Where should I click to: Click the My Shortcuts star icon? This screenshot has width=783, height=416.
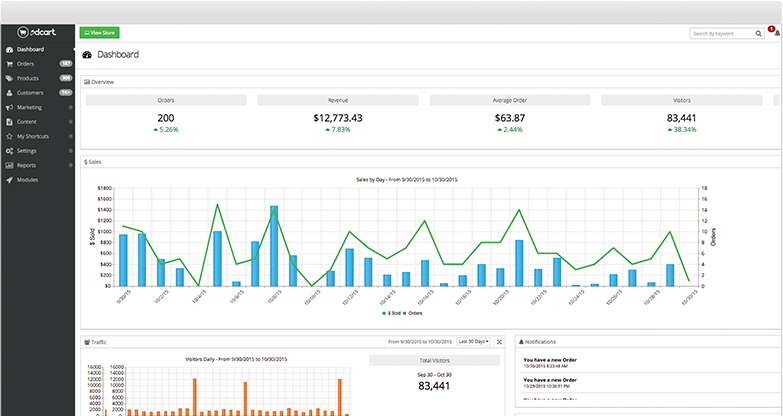pos(9,136)
